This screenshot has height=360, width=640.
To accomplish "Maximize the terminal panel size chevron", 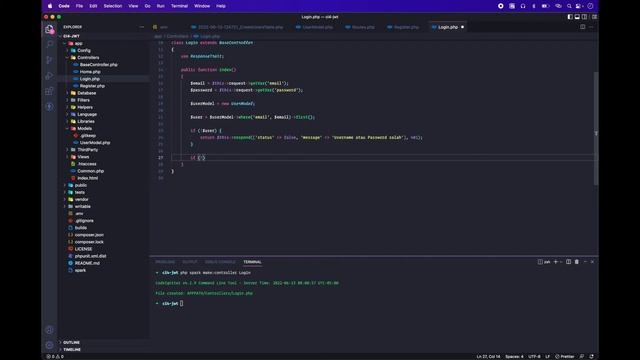I will pos(585,262).
